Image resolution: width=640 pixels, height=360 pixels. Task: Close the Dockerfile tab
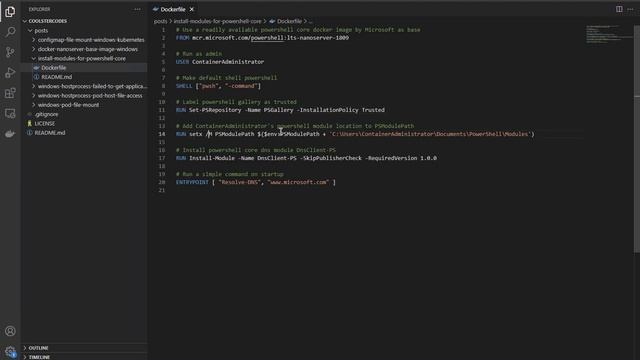coord(192,9)
